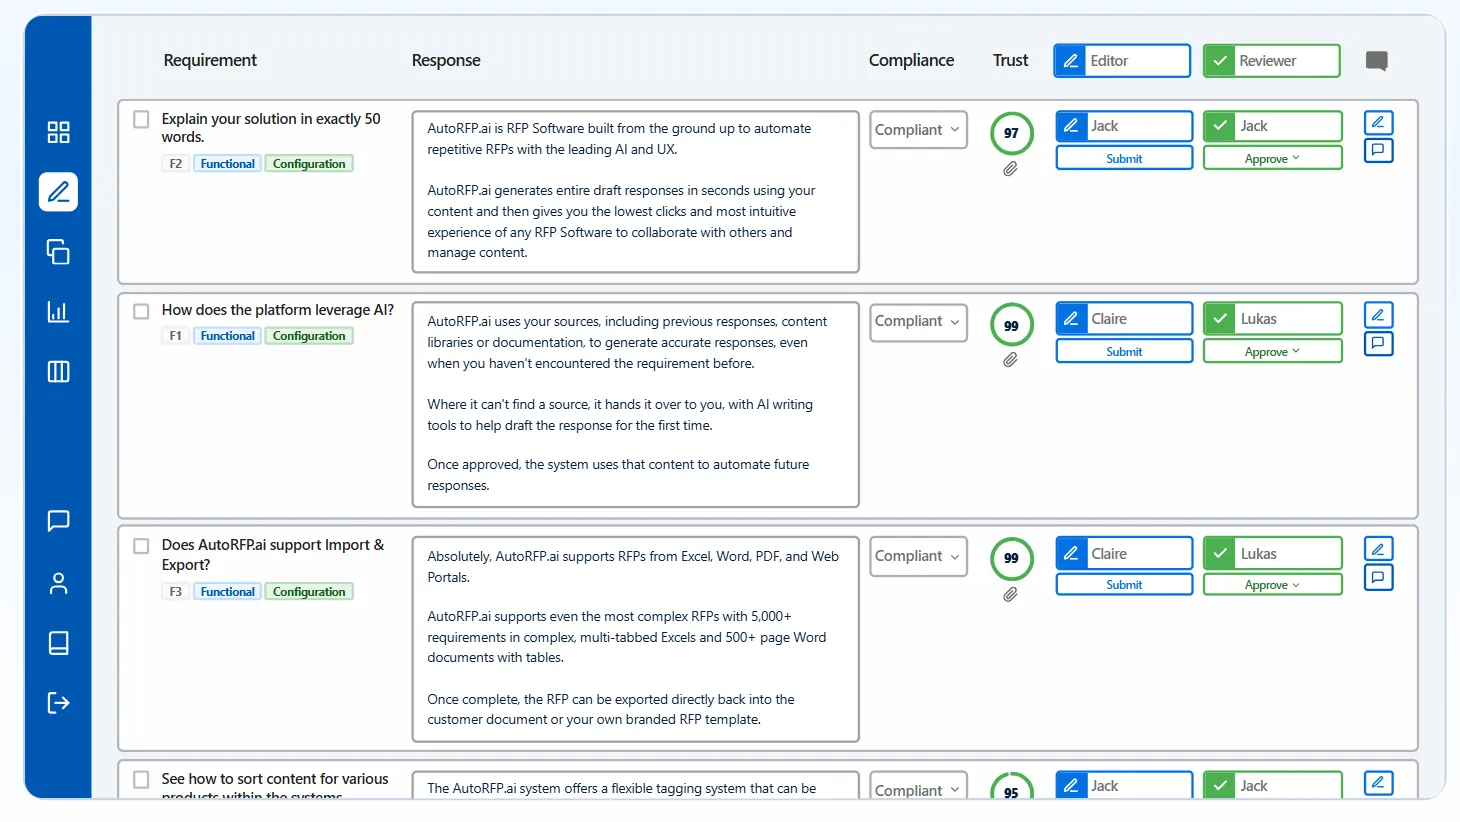Image resolution: width=1460 pixels, height=822 pixels.
Task: Submit the 'leverage AI' response
Action: (1124, 351)
